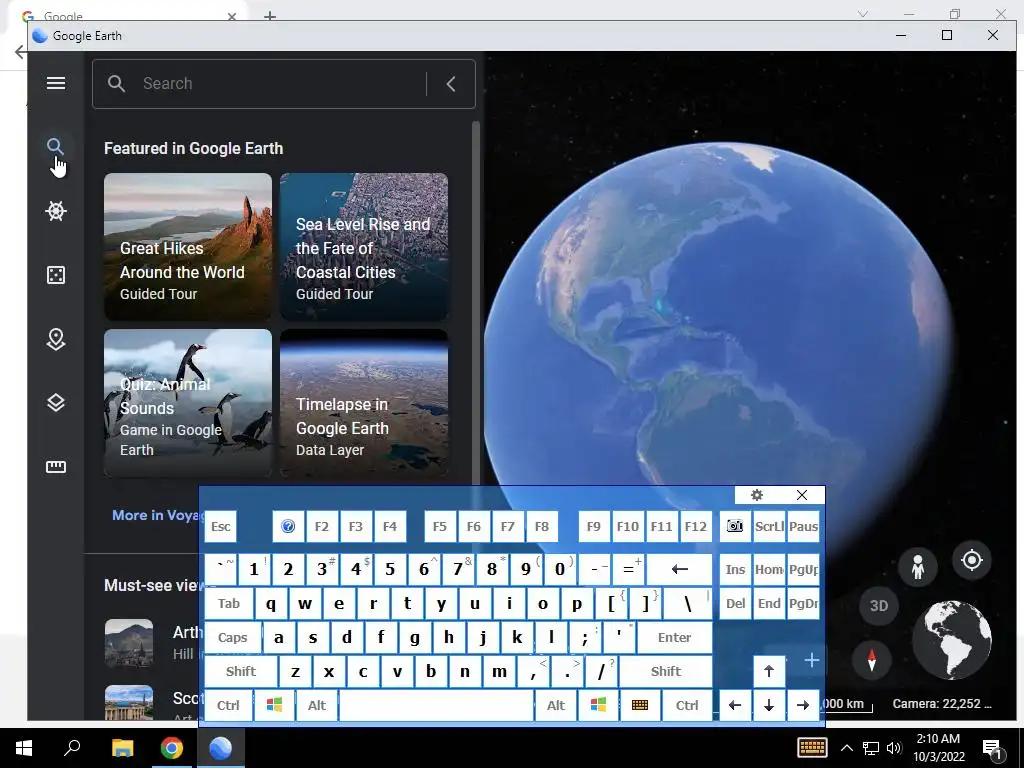Viewport: 1024px width, 768px height.
Task: Tap the screenshot camera key
Action: (x=735, y=526)
